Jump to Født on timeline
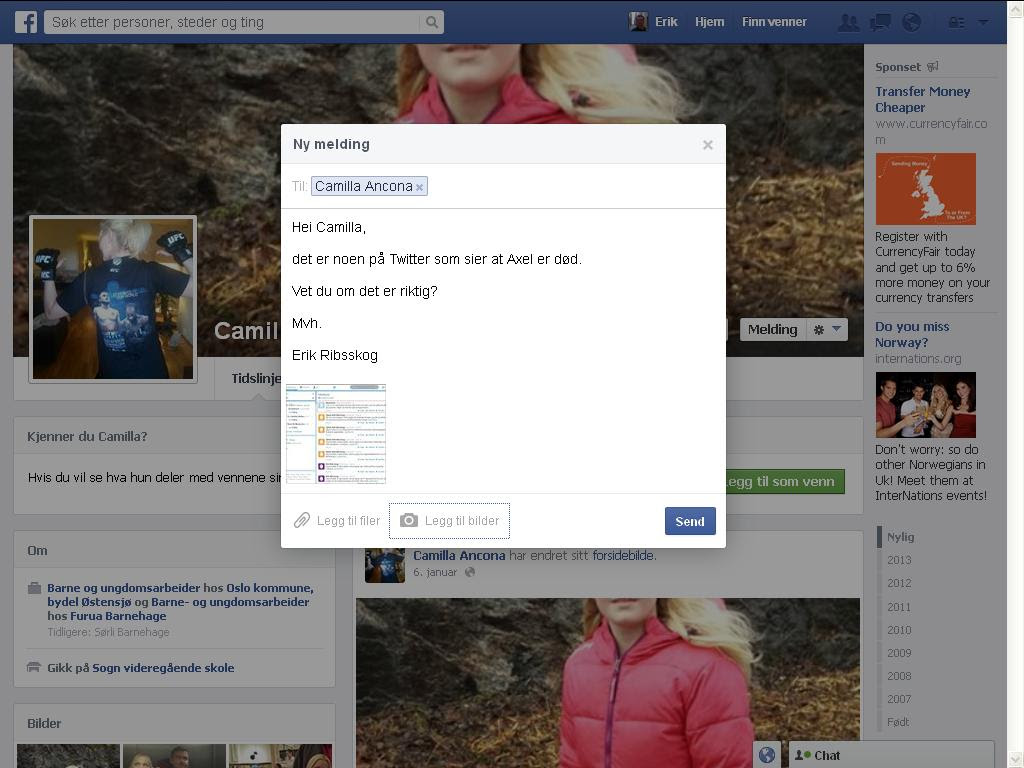 click(897, 722)
